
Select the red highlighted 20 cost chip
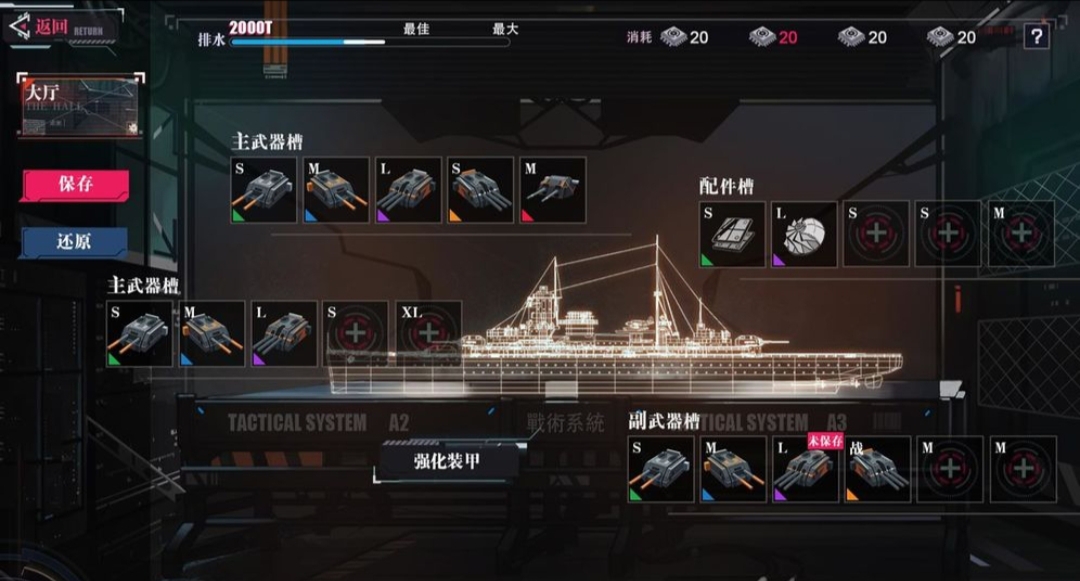click(x=773, y=36)
